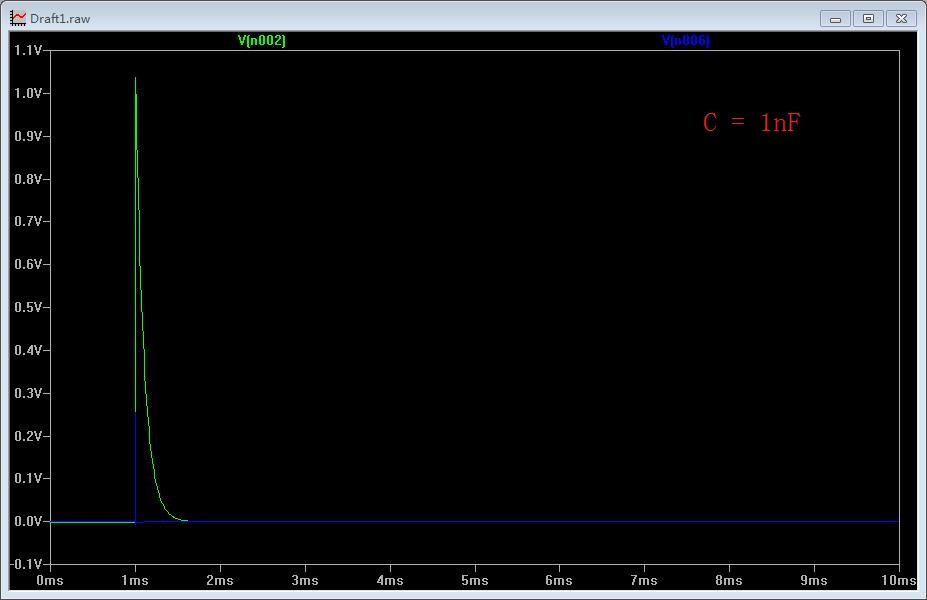Click the V(n002) green trace label
The width and height of the screenshot is (927, 600).
click(261, 40)
